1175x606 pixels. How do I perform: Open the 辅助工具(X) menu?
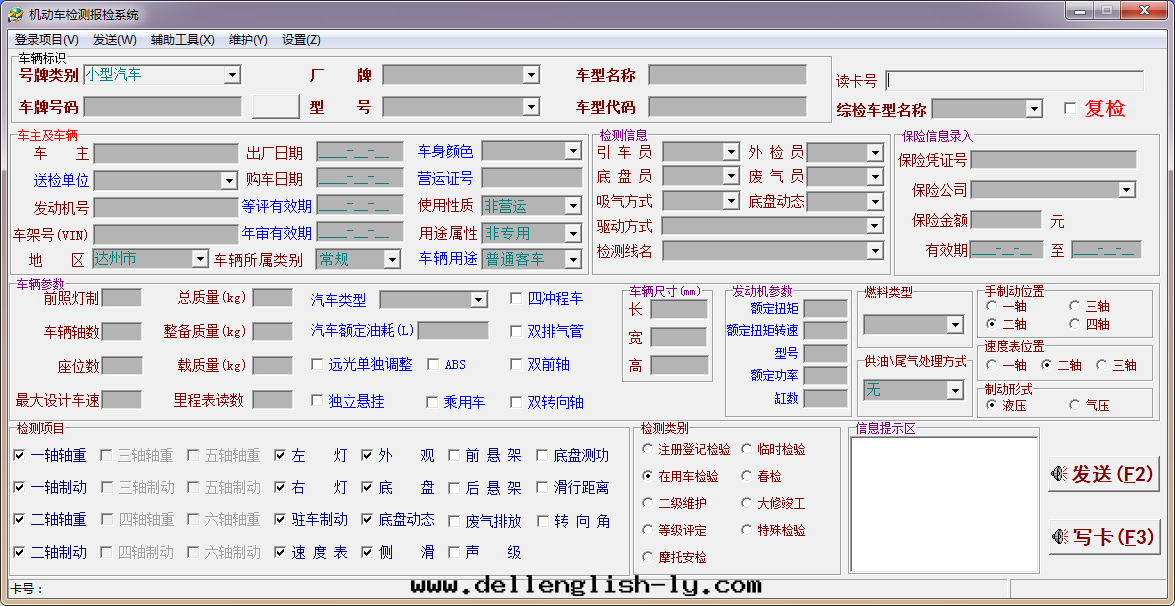pyautogui.click(x=182, y=40)
